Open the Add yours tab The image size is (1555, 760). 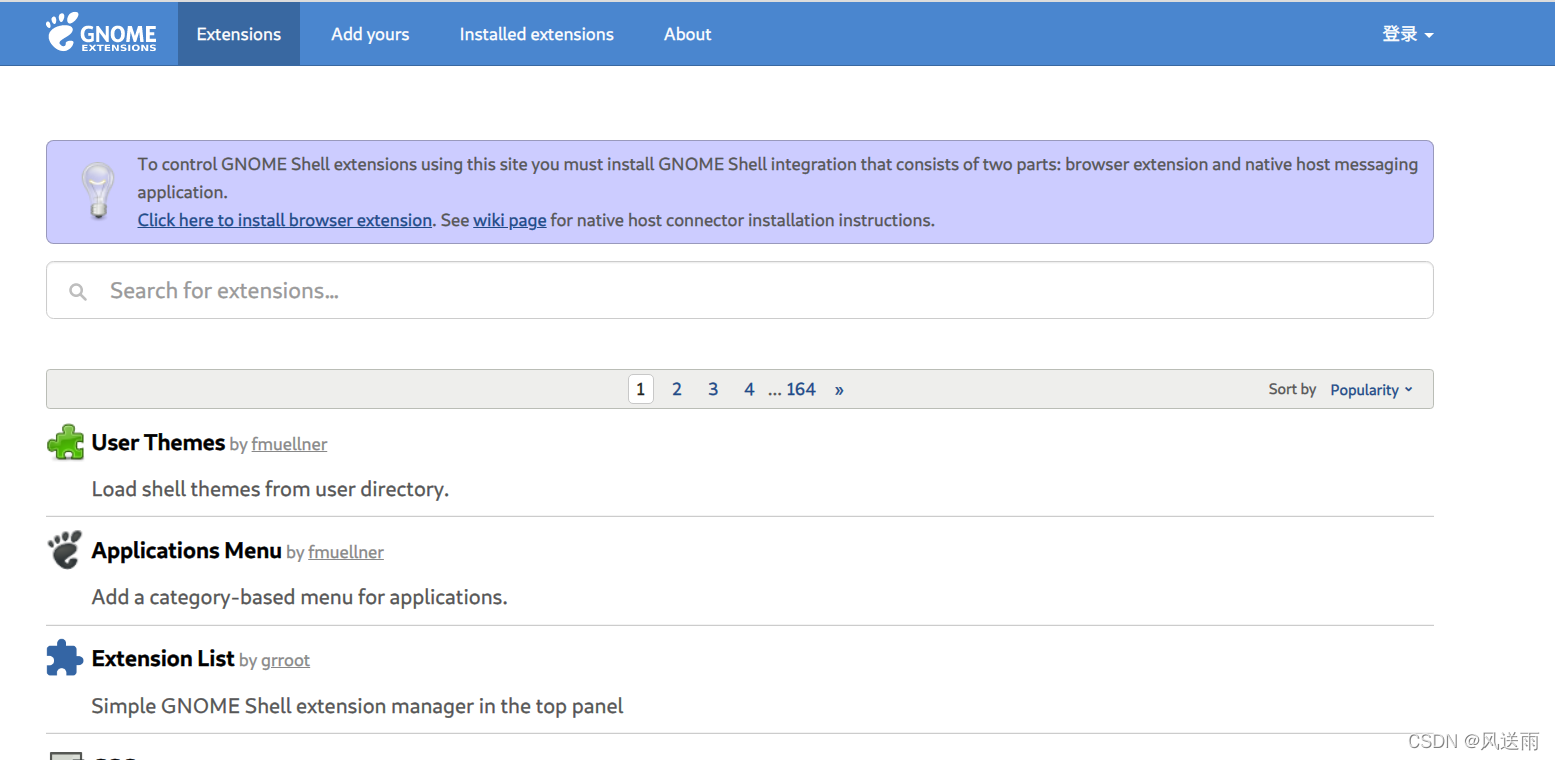[370, 34]
